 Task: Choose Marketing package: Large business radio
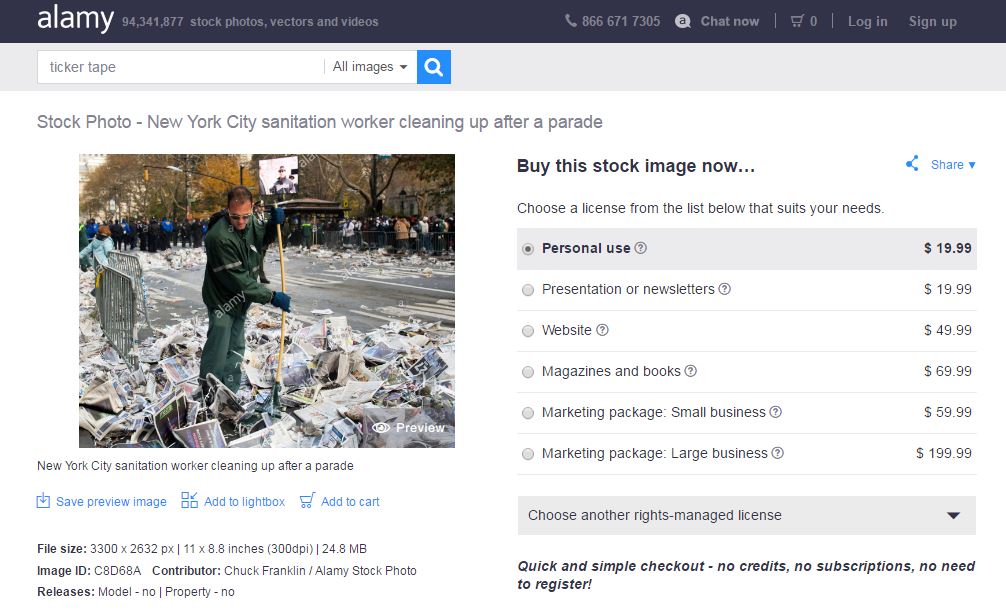(x=528, y=454)
